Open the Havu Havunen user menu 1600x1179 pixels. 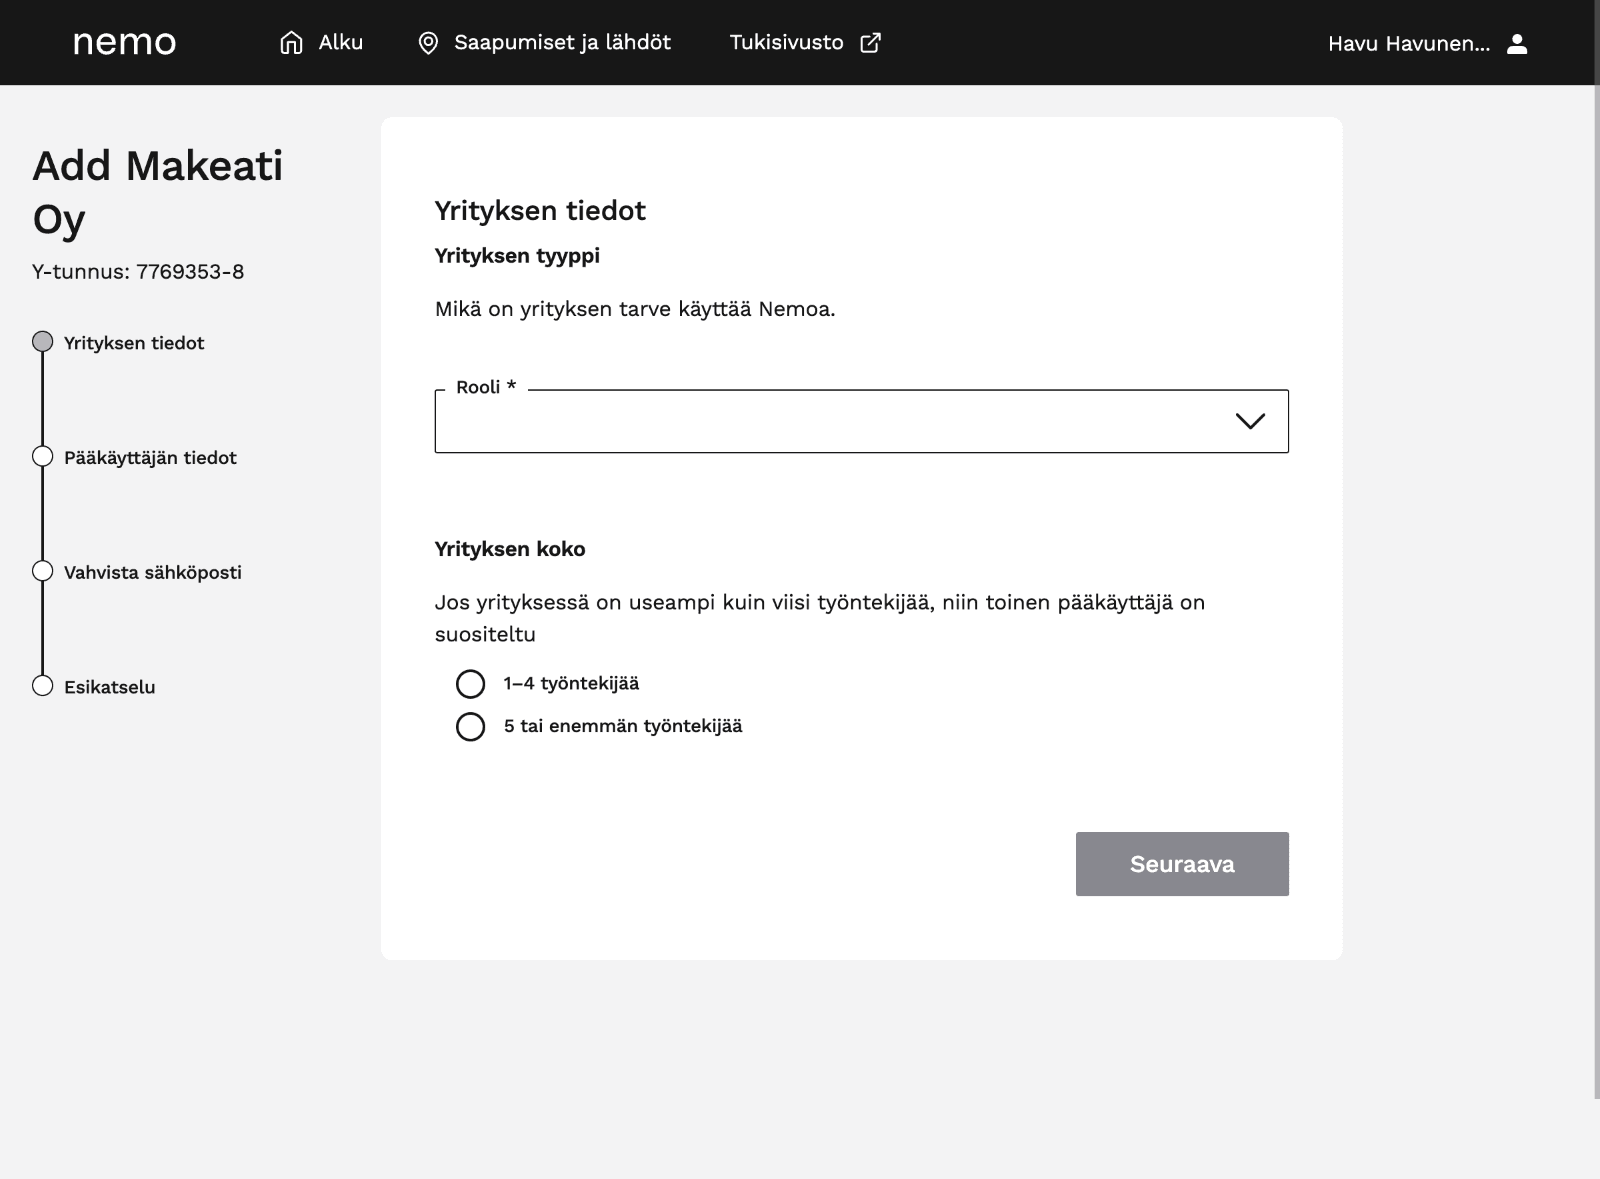point(1408,44)
